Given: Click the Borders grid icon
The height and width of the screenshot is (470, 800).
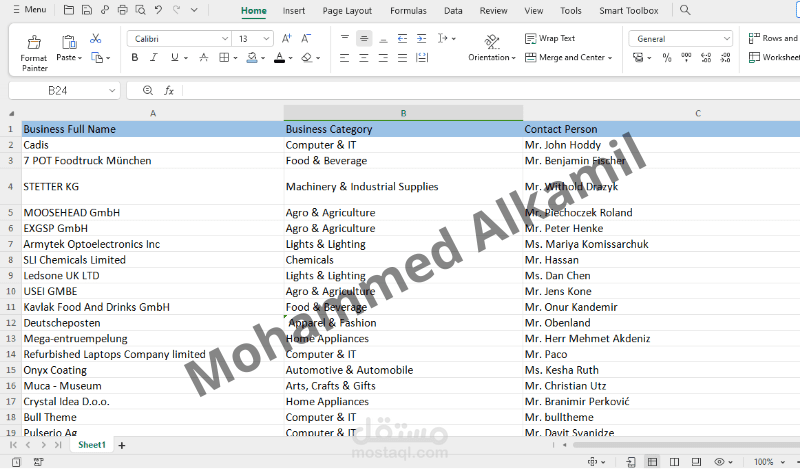Looking at the screenshot, I should [223, 58].
